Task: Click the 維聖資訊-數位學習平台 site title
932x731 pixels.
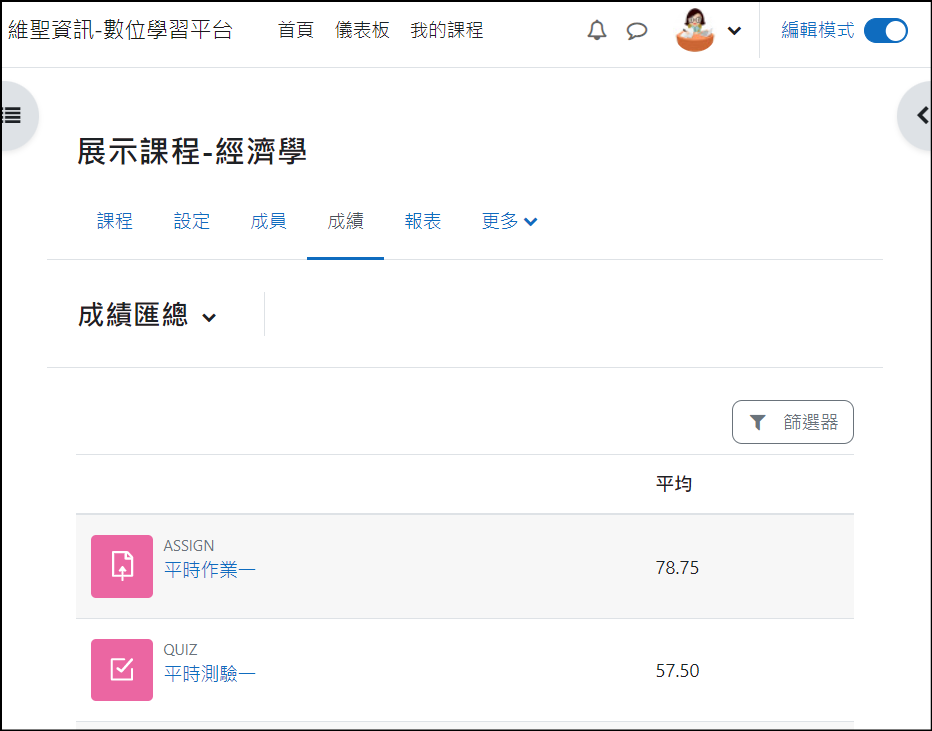Action: click(120, 31)
